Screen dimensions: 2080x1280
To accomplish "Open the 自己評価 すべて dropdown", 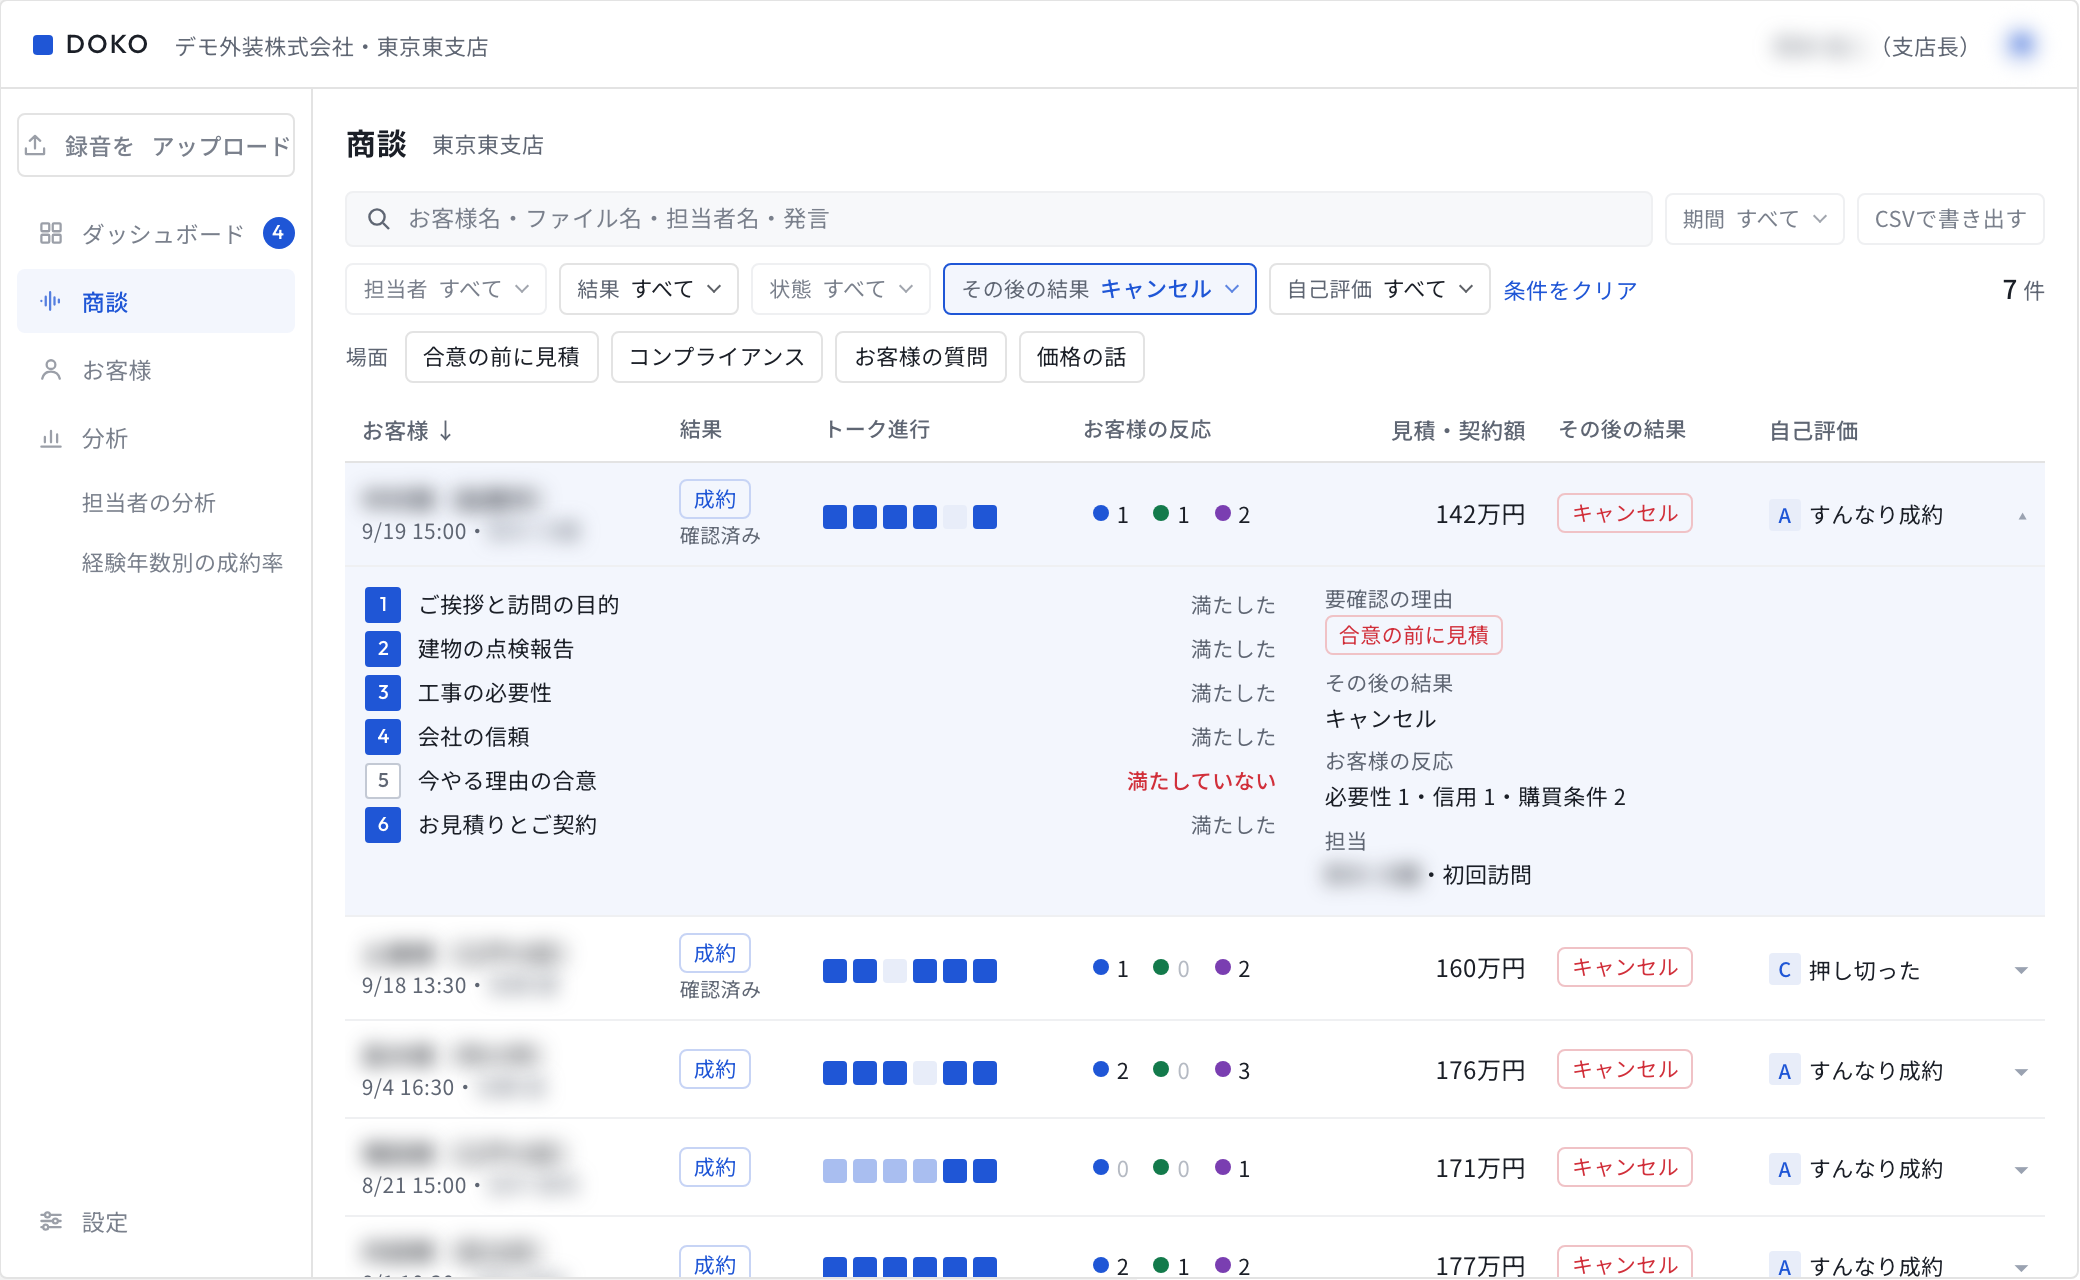I will coord(1380,289).
